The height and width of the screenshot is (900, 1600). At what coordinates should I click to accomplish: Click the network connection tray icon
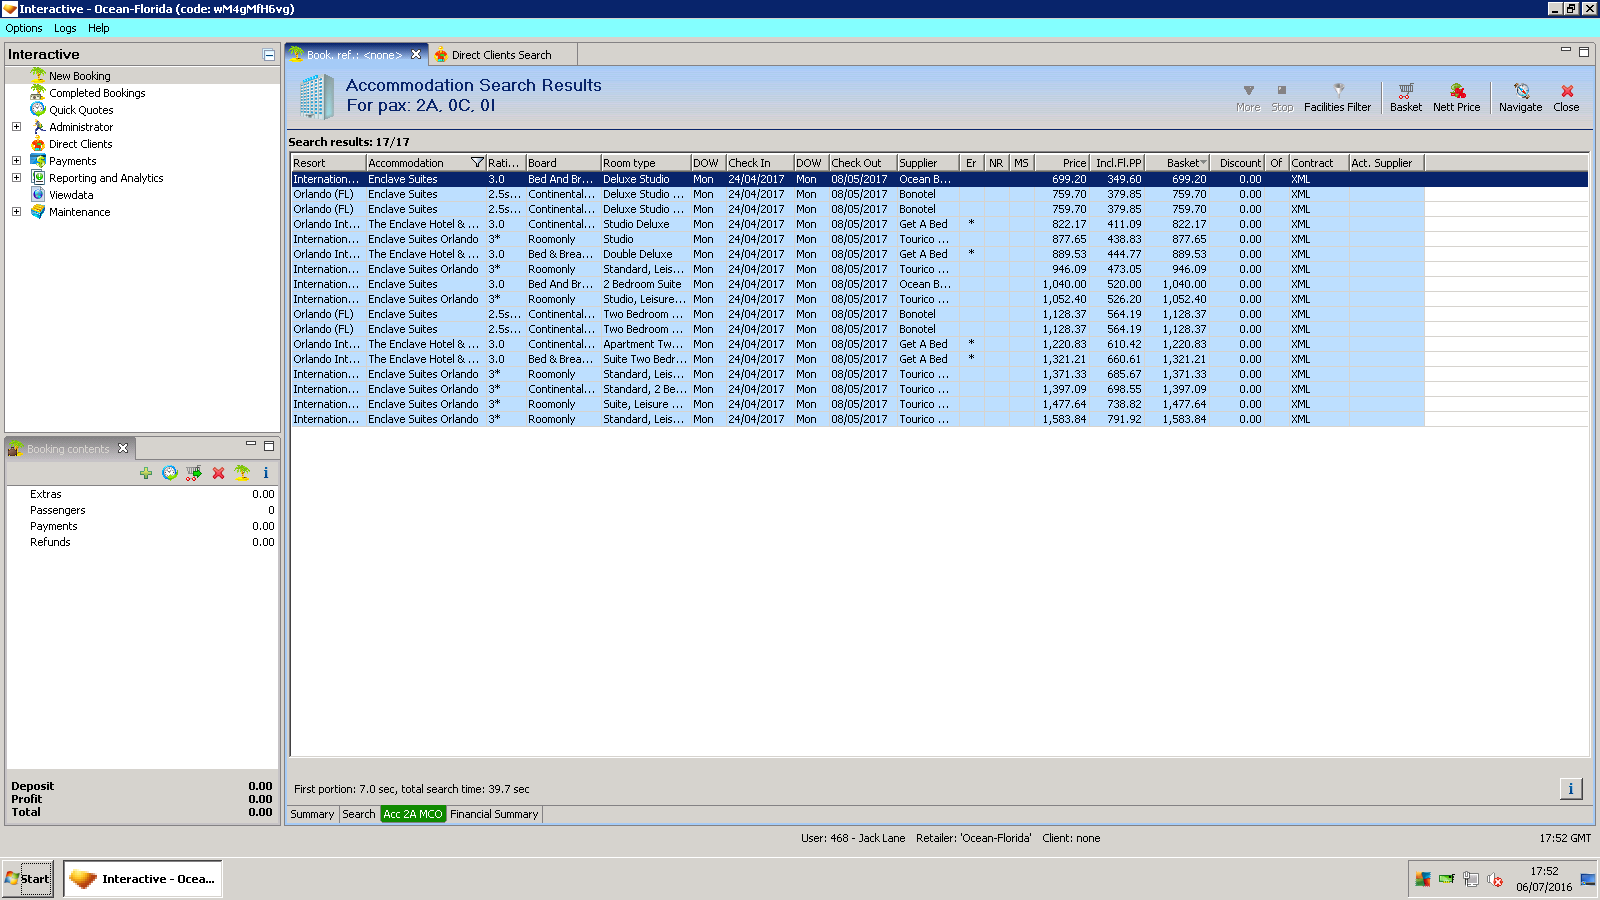[1471, 880]
